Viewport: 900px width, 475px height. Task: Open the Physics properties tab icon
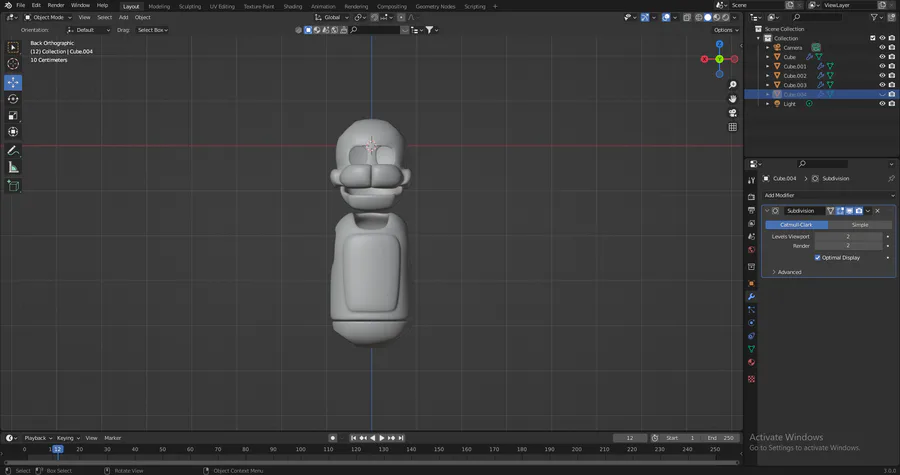pyautogui.click(x=751, y=323)
